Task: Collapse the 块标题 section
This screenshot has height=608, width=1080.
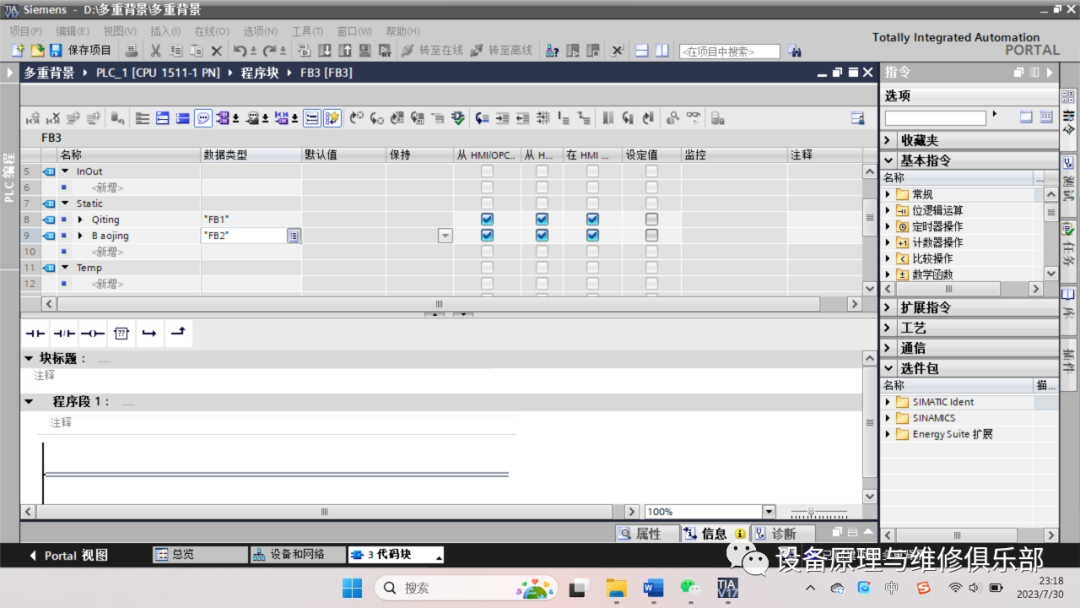Action: click(x=29, y=358)
